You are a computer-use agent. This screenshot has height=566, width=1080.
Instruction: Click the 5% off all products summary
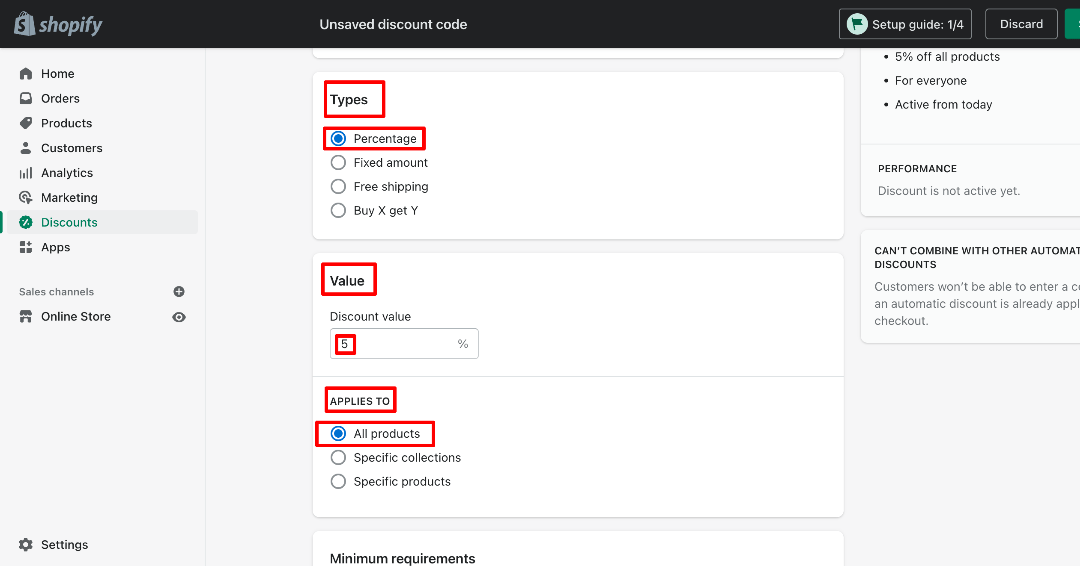pos(948,56)
